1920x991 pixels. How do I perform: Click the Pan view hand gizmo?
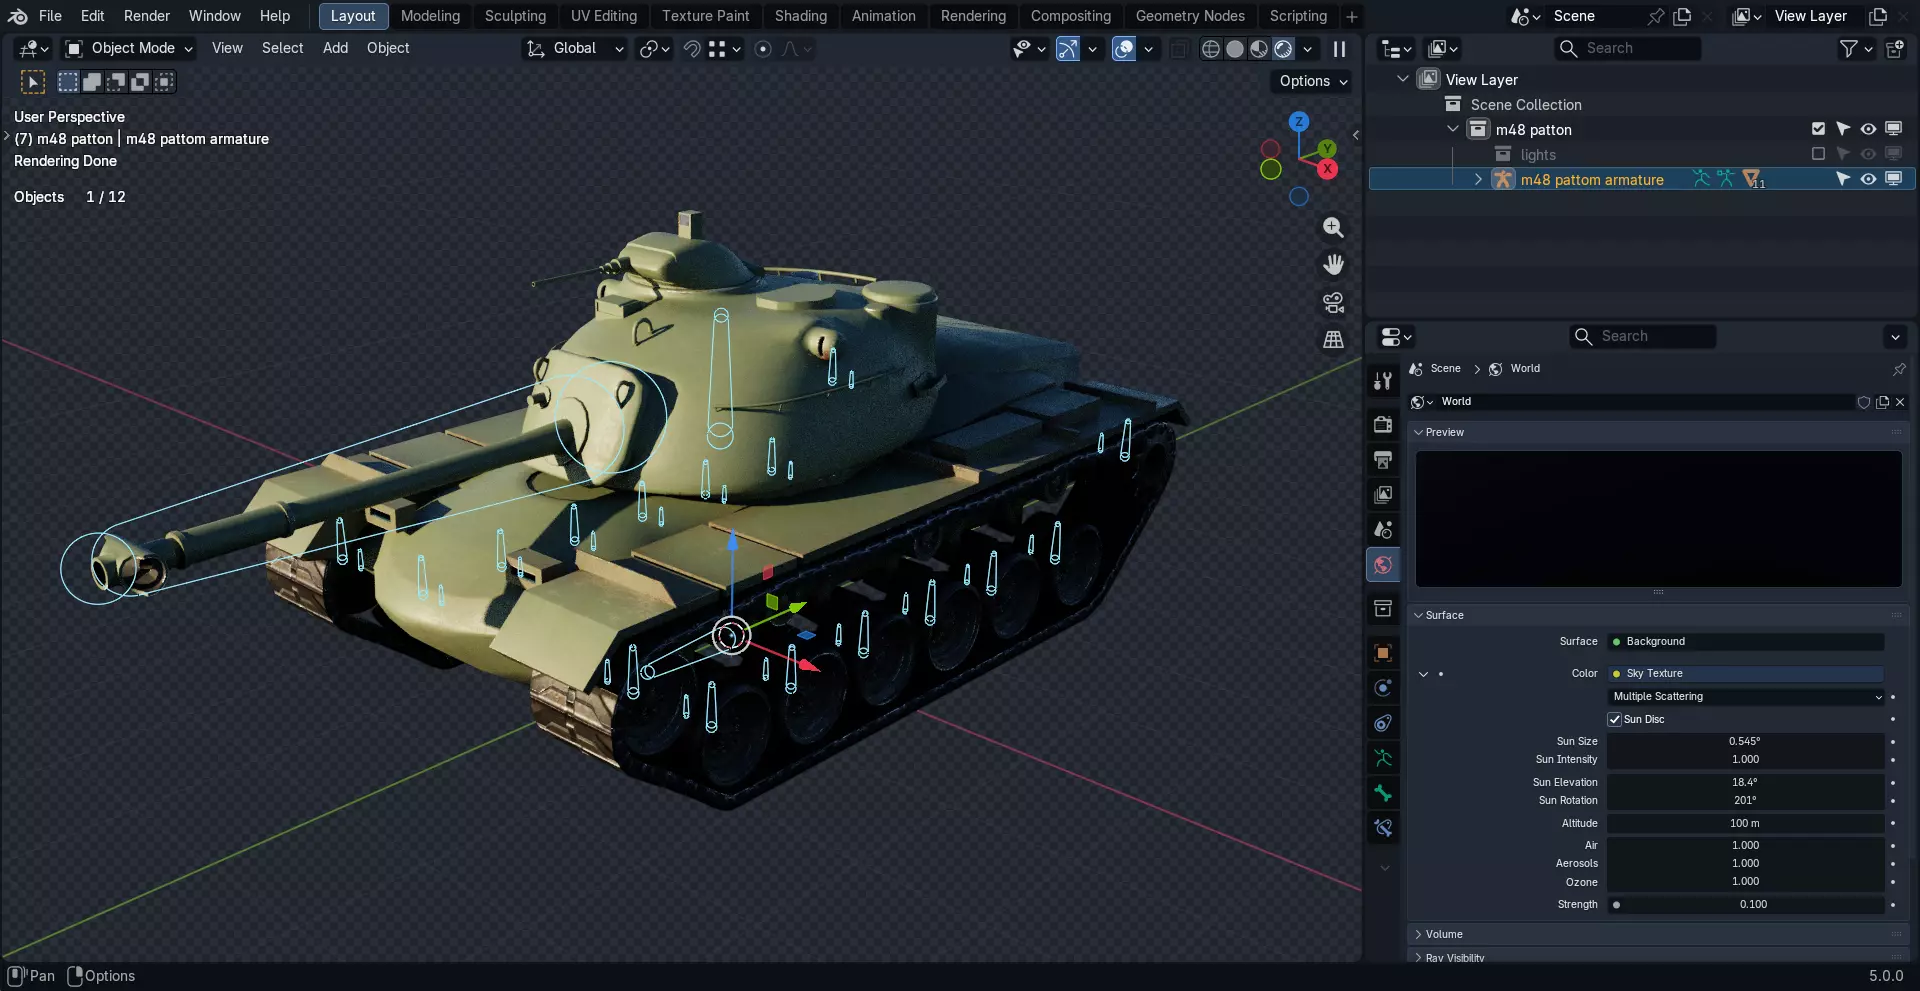point(1333,265)
